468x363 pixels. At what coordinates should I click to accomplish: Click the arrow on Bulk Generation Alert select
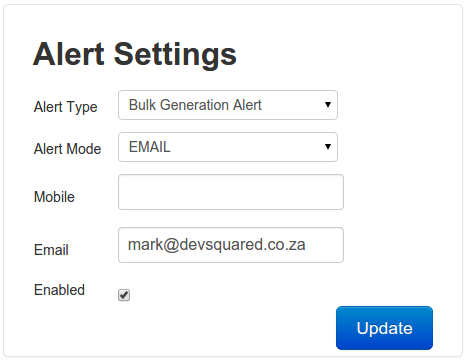pos(328,105)
